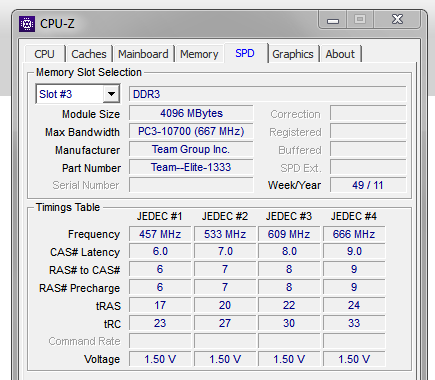Screen dimensions: 435x380
Task: Click the Team--Elite-1333 part number
Action: 191,167
